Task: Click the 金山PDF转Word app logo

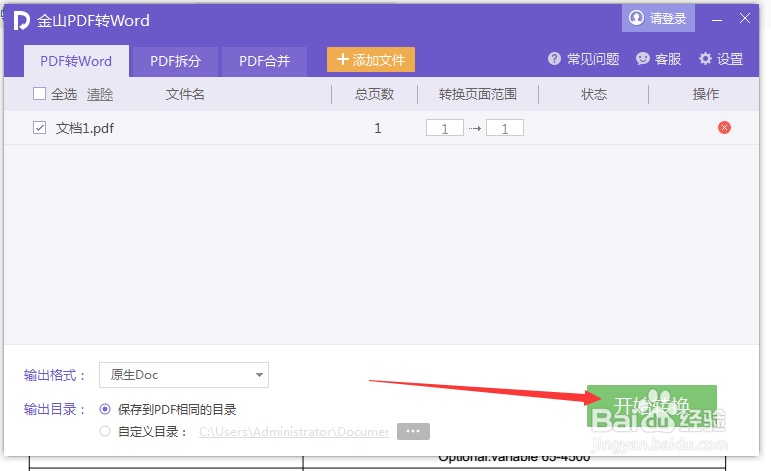Action: click(21, 21)
